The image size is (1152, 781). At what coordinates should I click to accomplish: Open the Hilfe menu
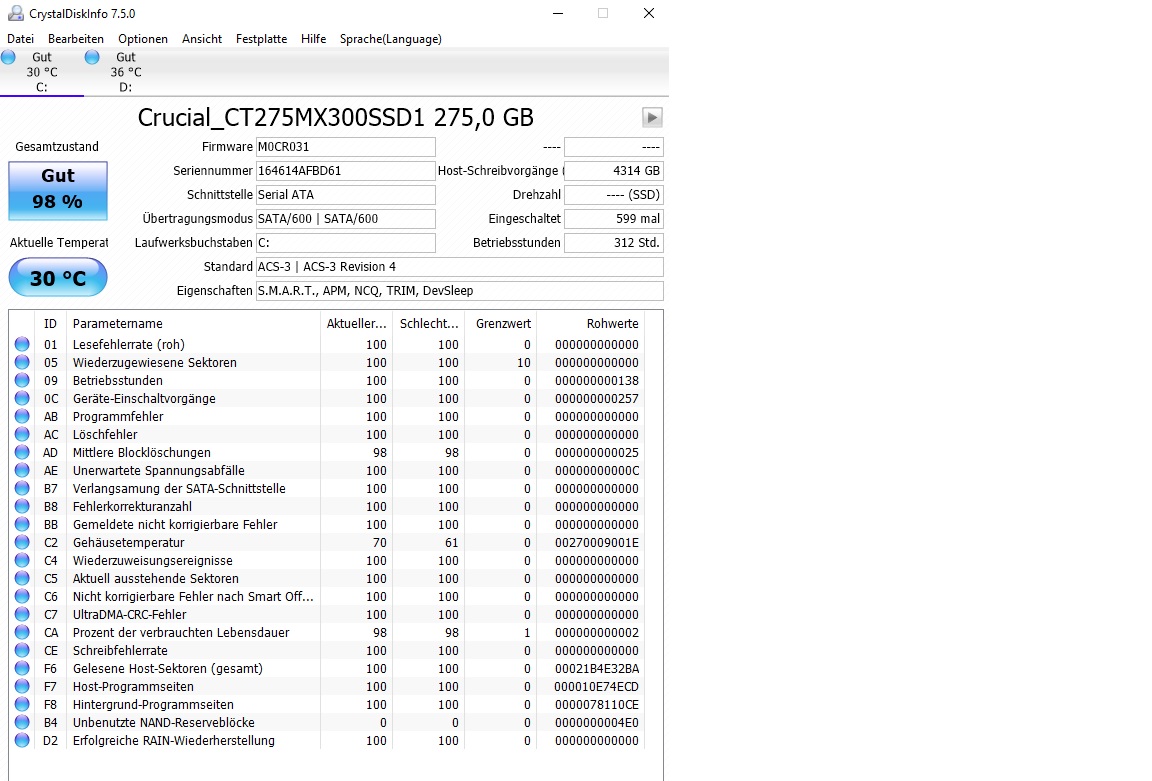313,39
